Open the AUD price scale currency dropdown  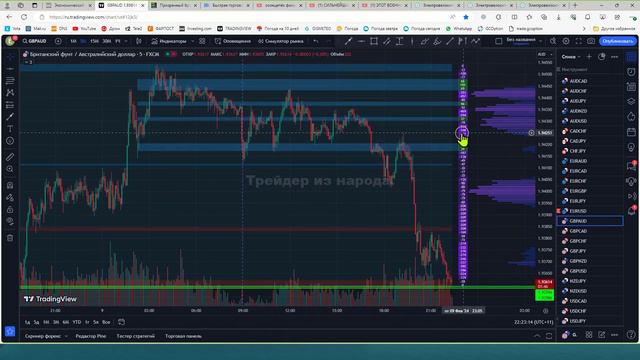tap(544, 54)
